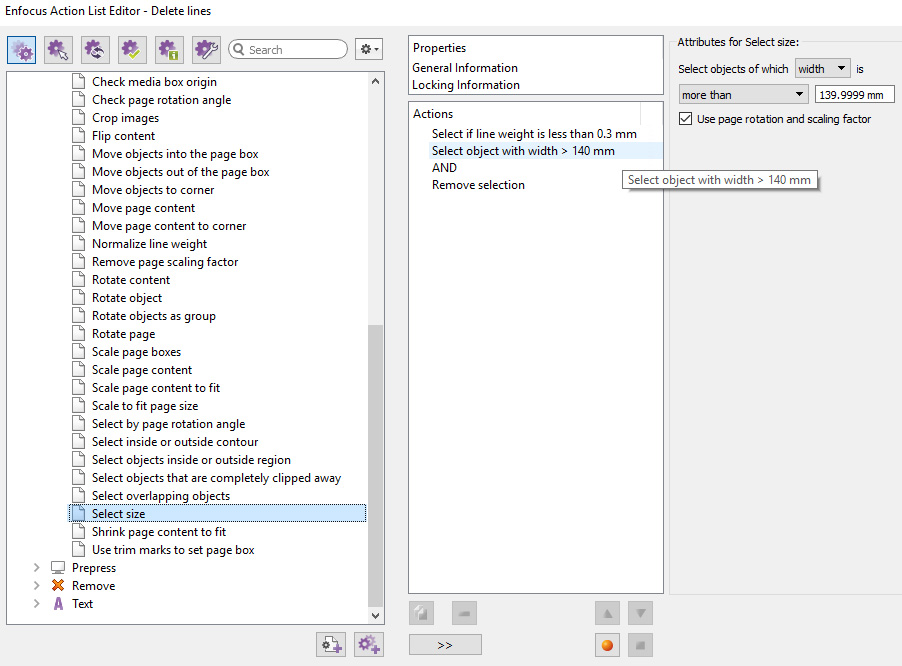Open Locking Information properties

pyautogui.click(x=466, y=85)
